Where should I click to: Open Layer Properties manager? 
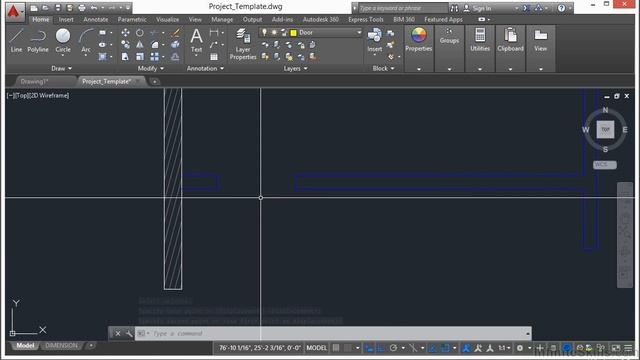[243, 44]
